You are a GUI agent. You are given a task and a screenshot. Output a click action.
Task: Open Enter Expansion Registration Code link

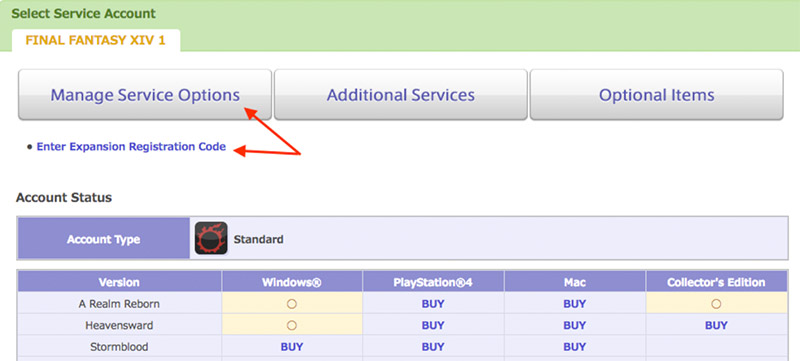click(131, 147)
